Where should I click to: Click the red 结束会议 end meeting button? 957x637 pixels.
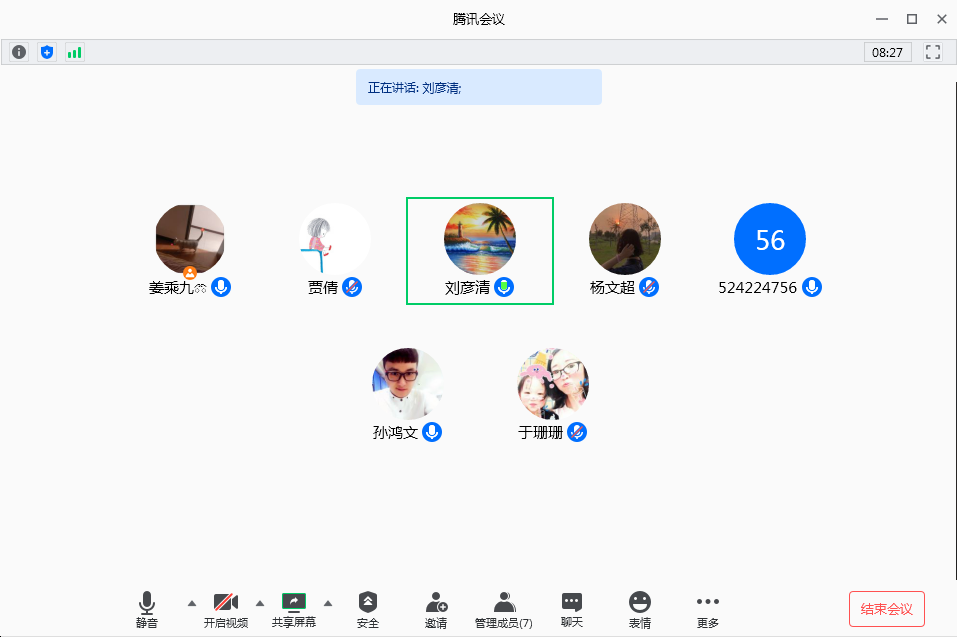coord(887,609)
